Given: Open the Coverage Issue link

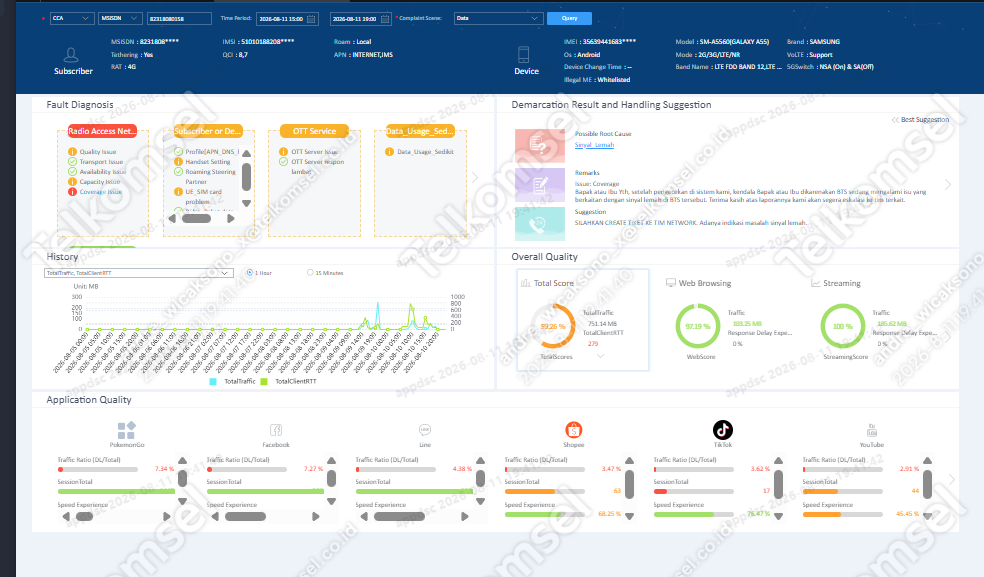Looking at the screenshot, I should point(101,192).
